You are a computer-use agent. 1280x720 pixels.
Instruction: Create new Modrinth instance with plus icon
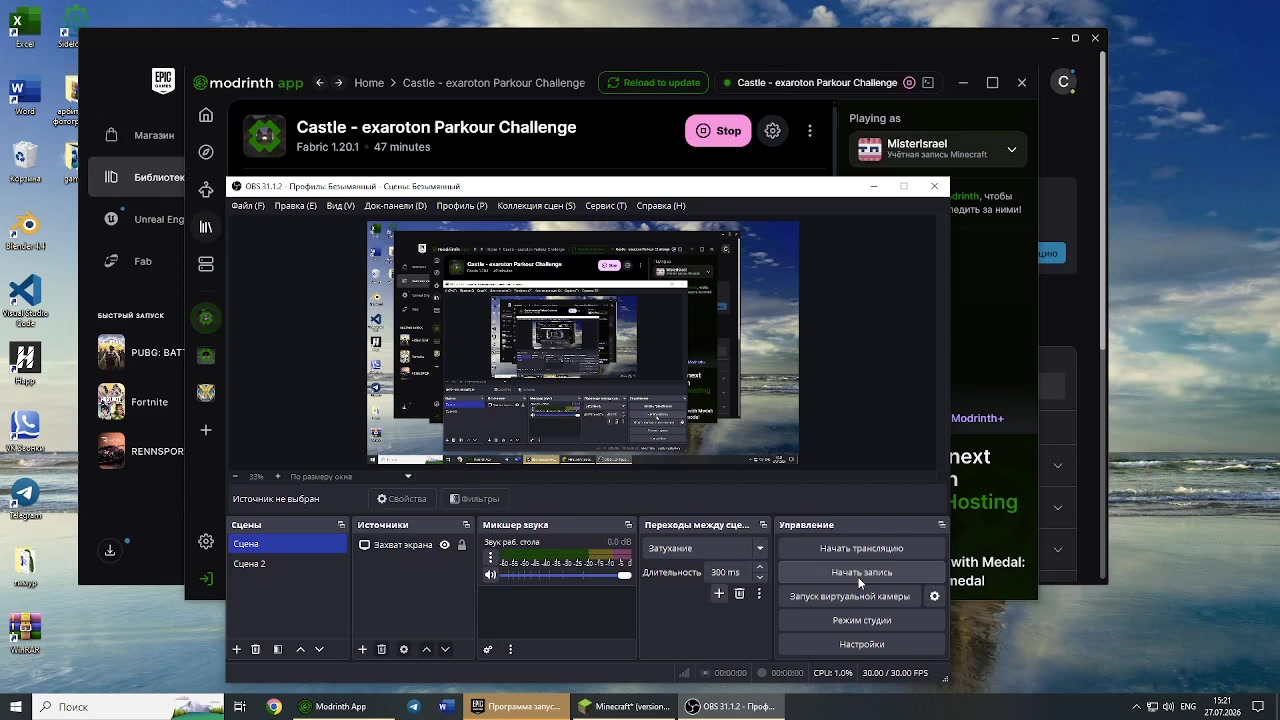(206, 430)
